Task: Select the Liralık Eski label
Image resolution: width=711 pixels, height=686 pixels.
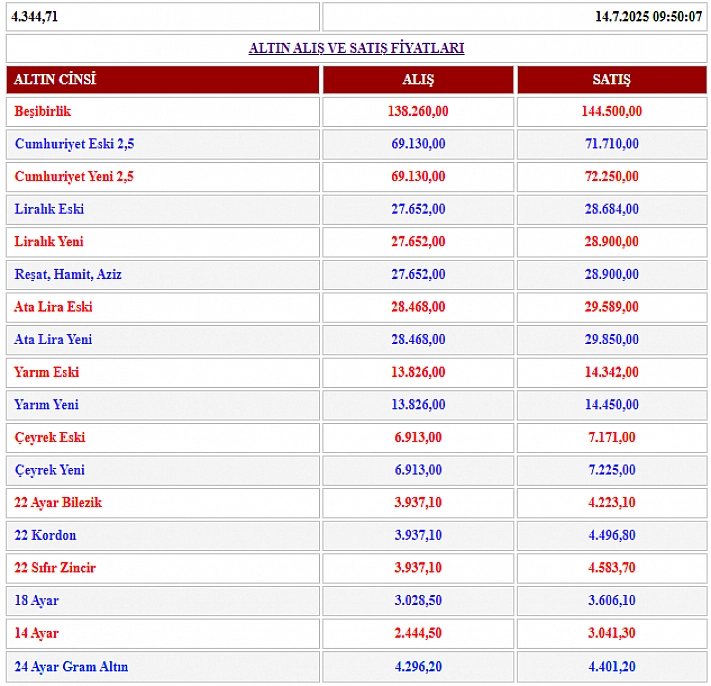Action: coord(49,209)
